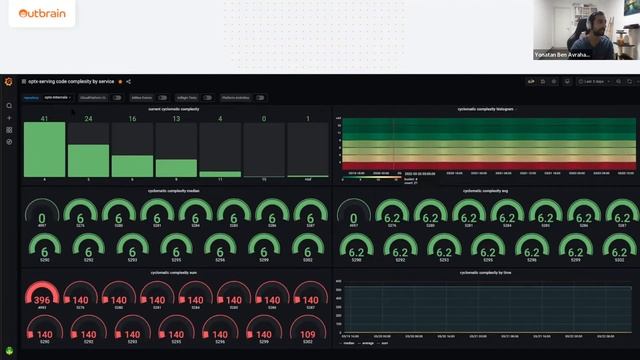Viewport: 640px width, 360px height.
Task: Open the Grafana logo home menu
Action: tap(9, 82)
